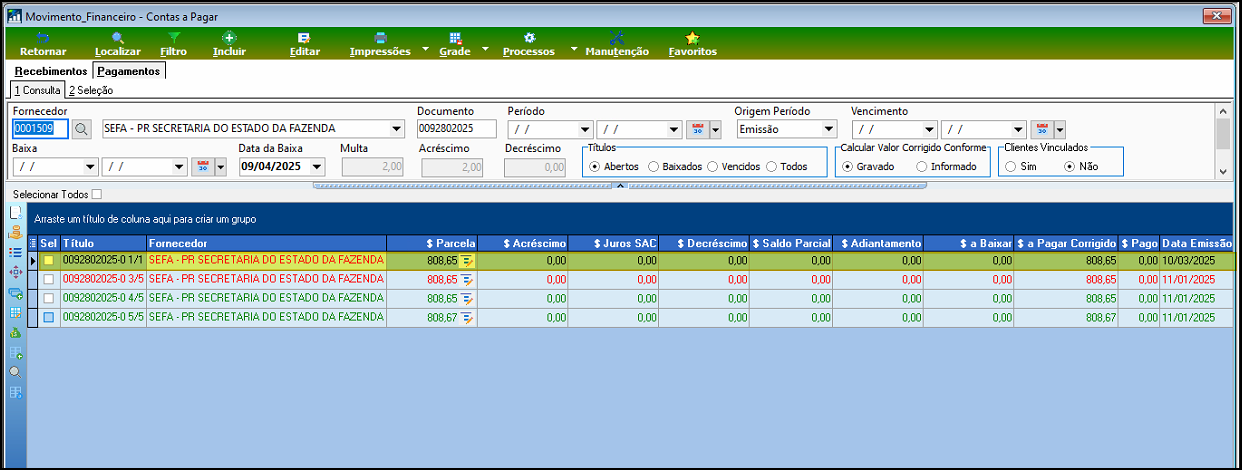Select the Abertos radio button
Image resolution: width=1242 pixels, height=470 pixels.
(x=595, y=167)
